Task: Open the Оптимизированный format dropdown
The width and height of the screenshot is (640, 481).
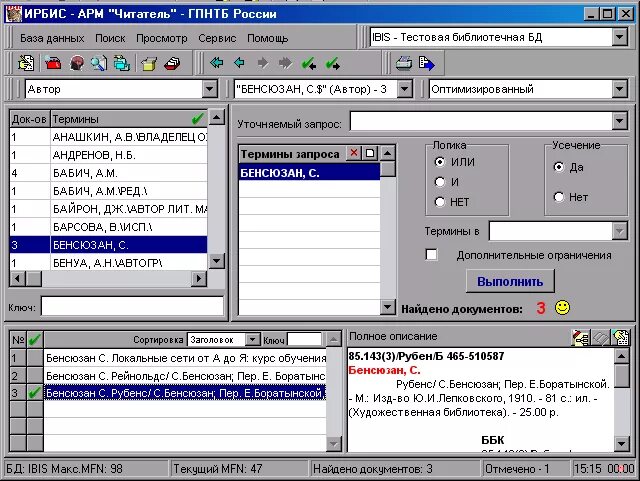Action: (619, 89)
